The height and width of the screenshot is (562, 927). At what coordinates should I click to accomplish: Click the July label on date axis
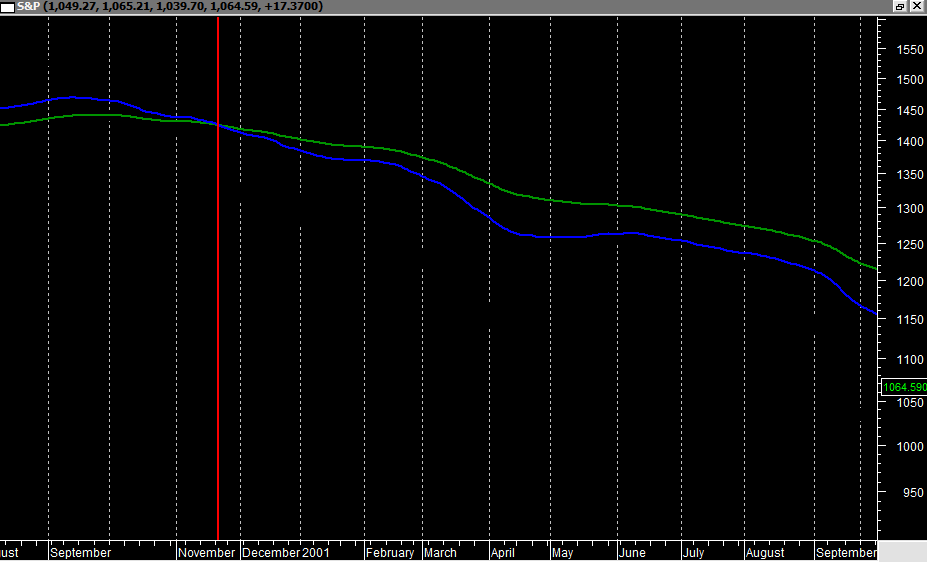click(x=693, y=553)
